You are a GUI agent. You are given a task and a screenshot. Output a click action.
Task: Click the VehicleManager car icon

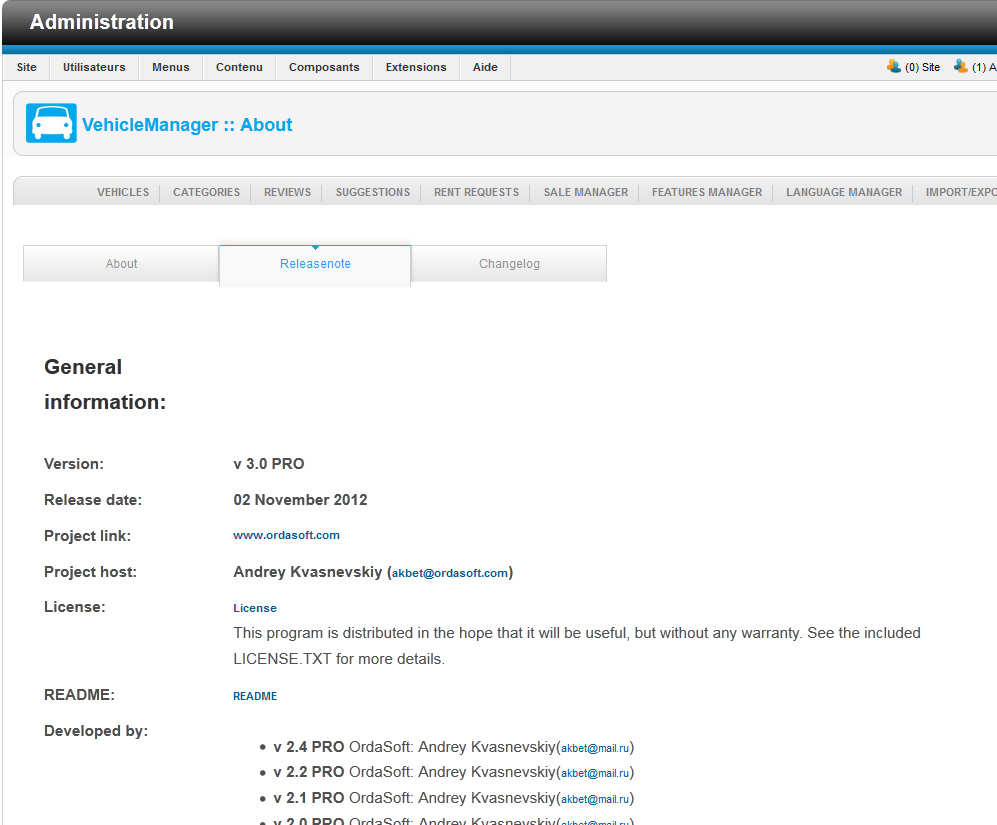pos(51,123)
